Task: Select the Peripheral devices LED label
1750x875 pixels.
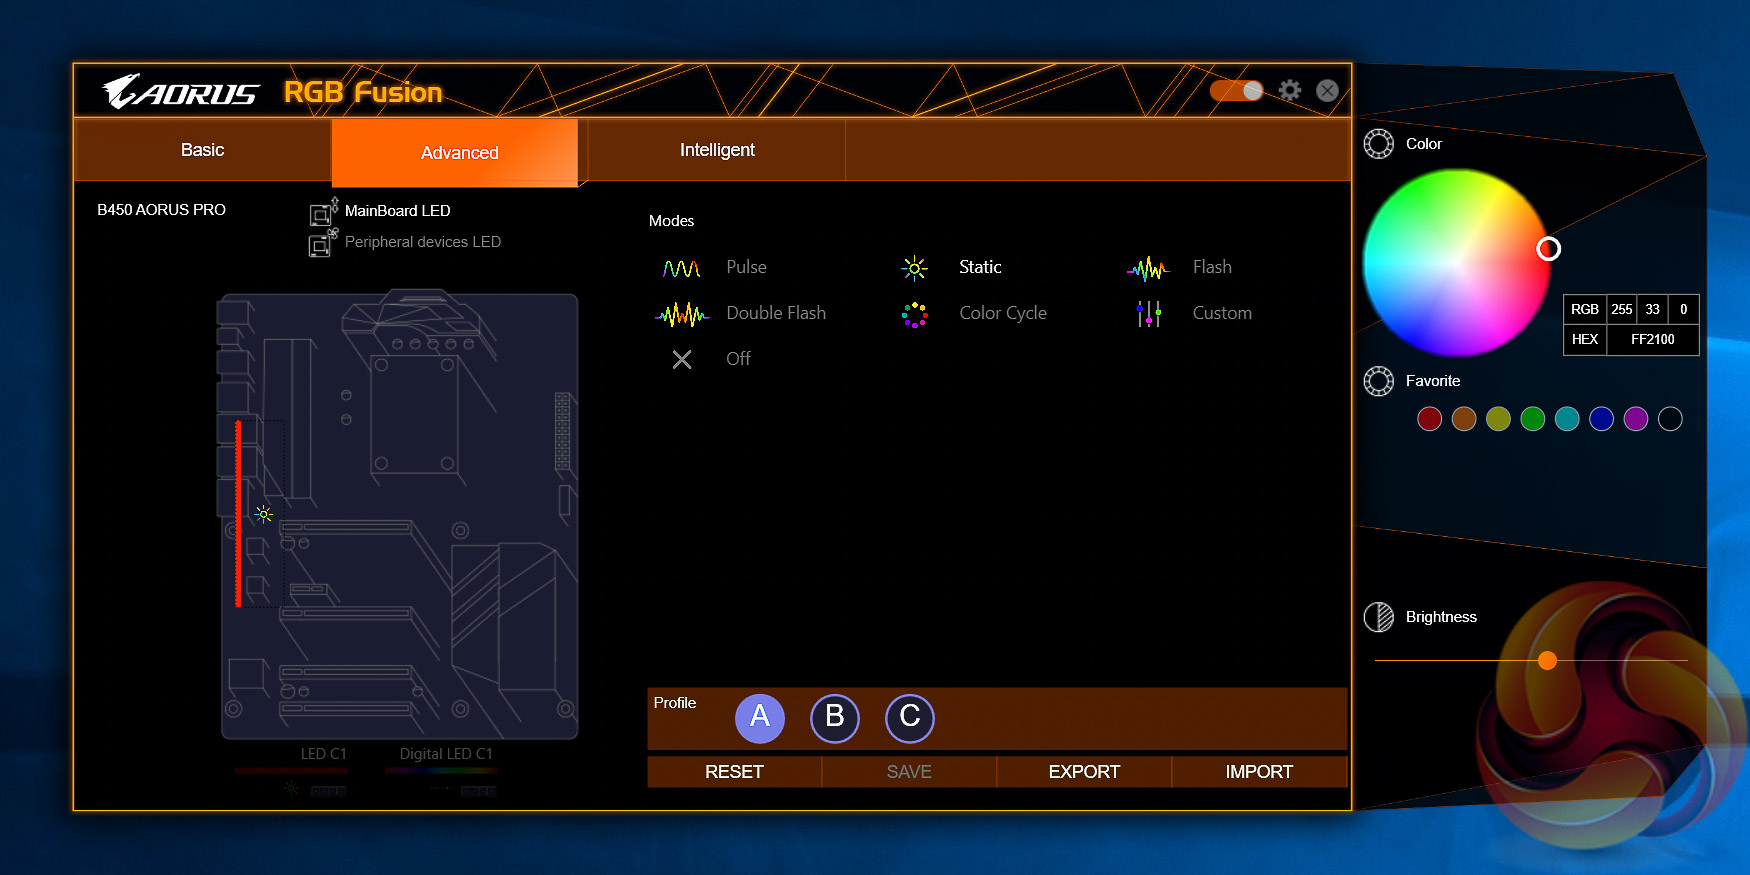Action: pos(423,242)
